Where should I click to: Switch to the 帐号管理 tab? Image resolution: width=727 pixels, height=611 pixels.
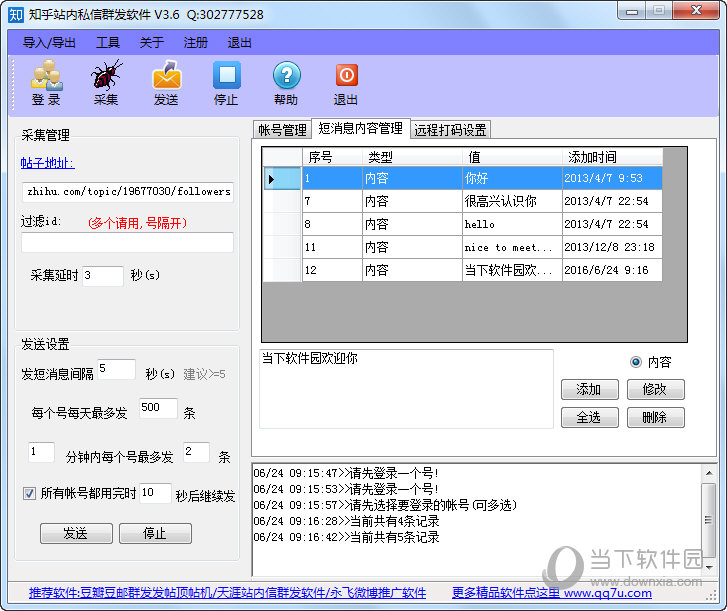coord(282,130)
